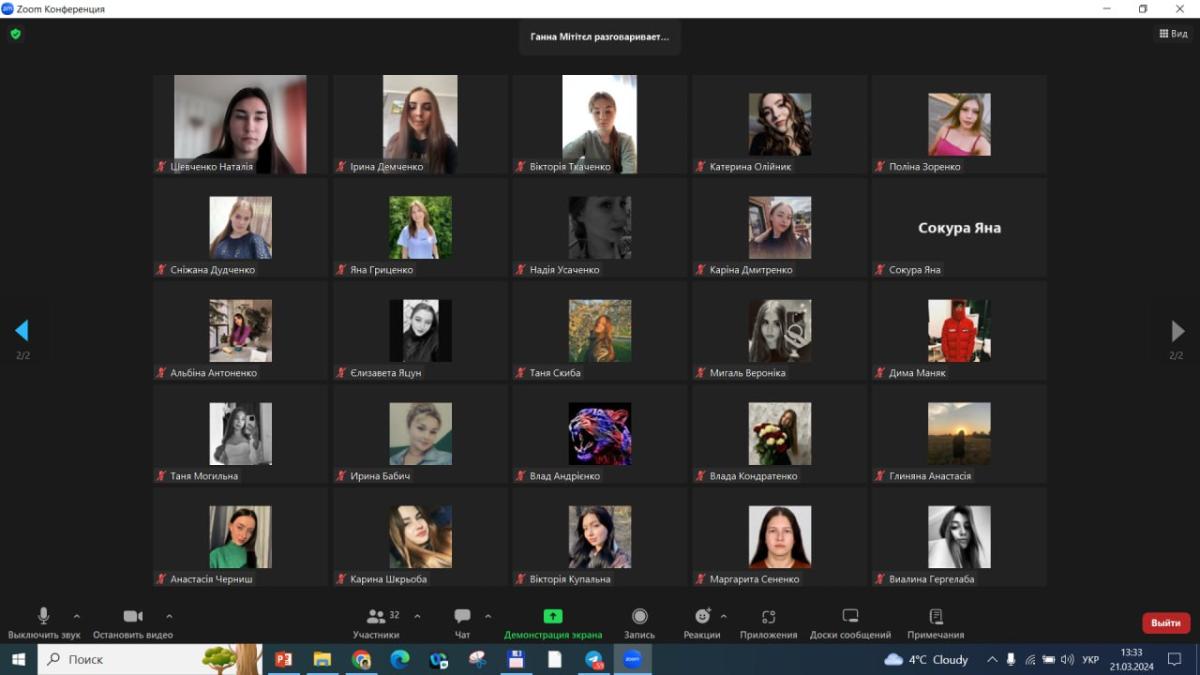Open Доски сообщений whiteboards icon
This screenshot has width=1200, height=675.
tap(850, 617)
